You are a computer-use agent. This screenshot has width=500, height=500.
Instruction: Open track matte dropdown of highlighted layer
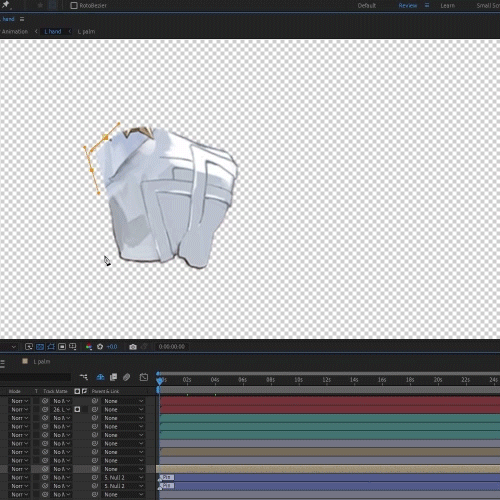(62, 469)
